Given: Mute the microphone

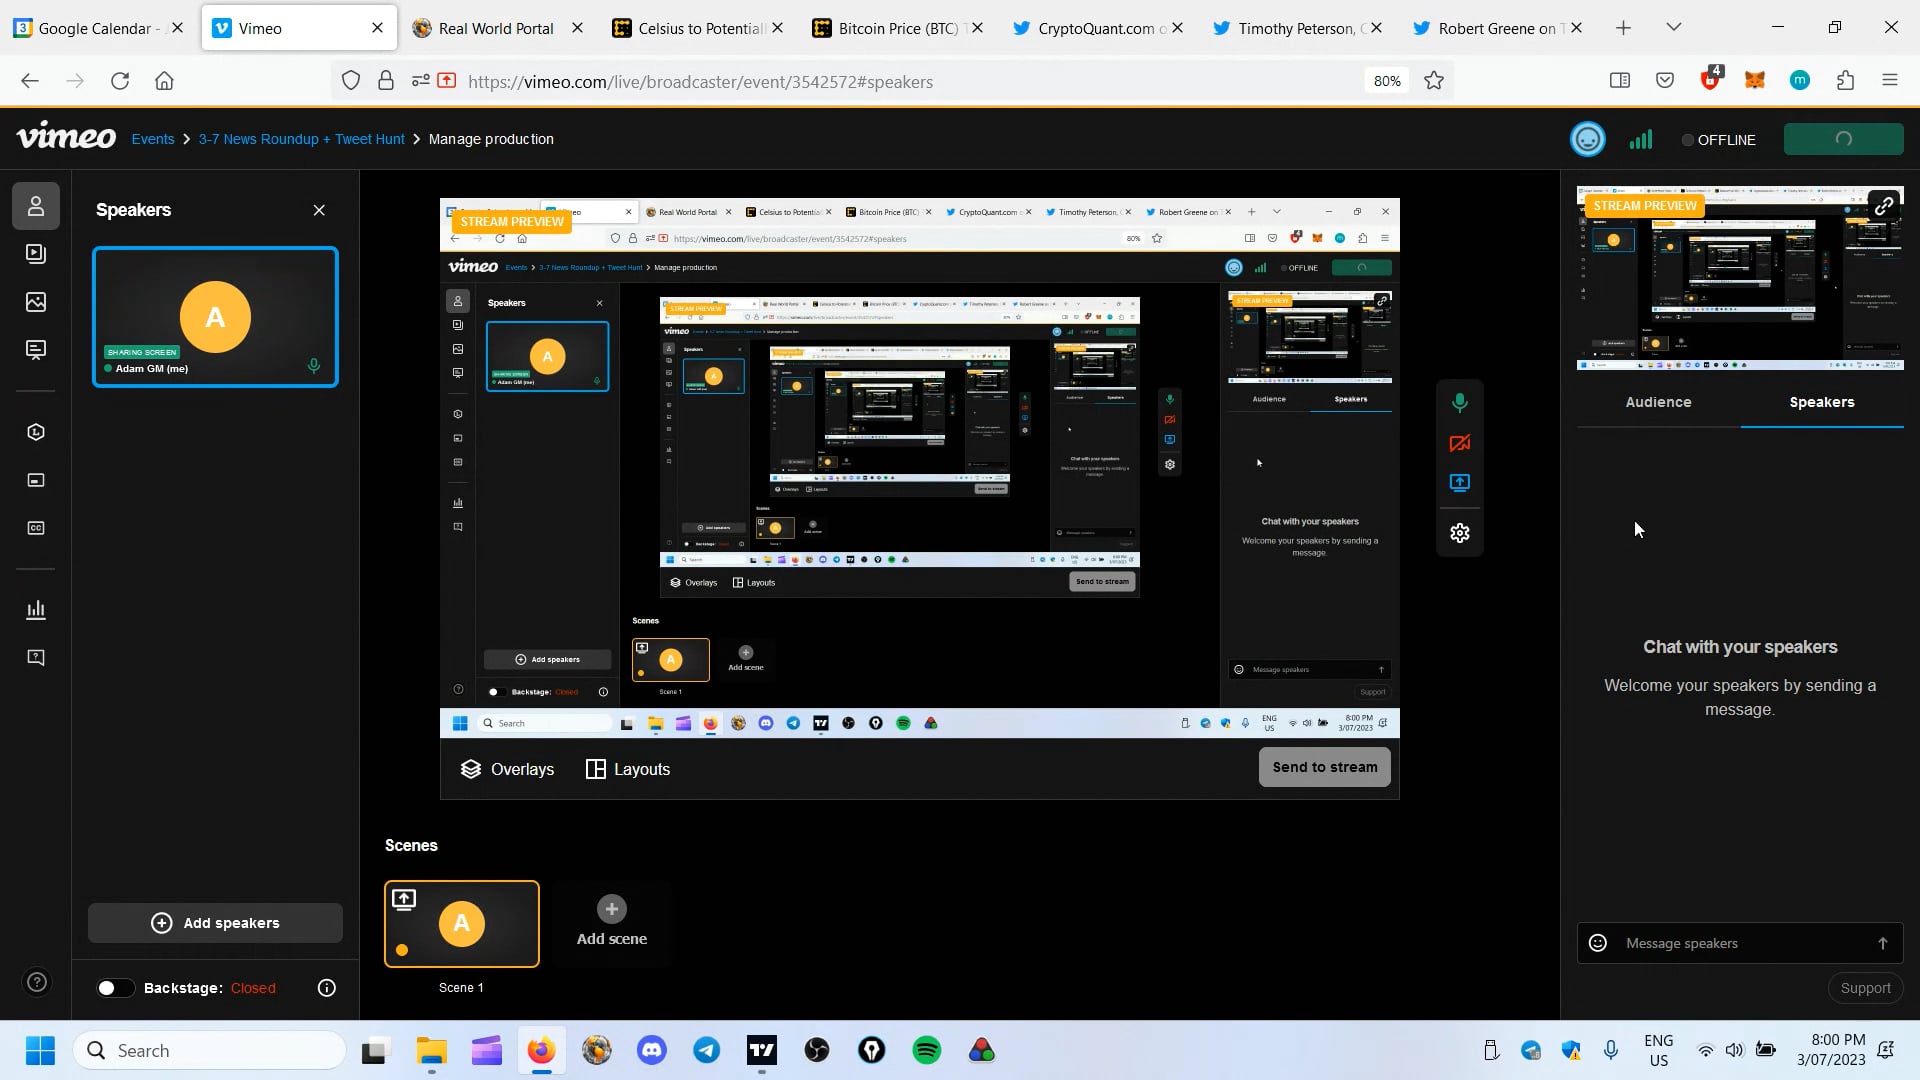Looking at the screenshot, I should click(1460, 403).
